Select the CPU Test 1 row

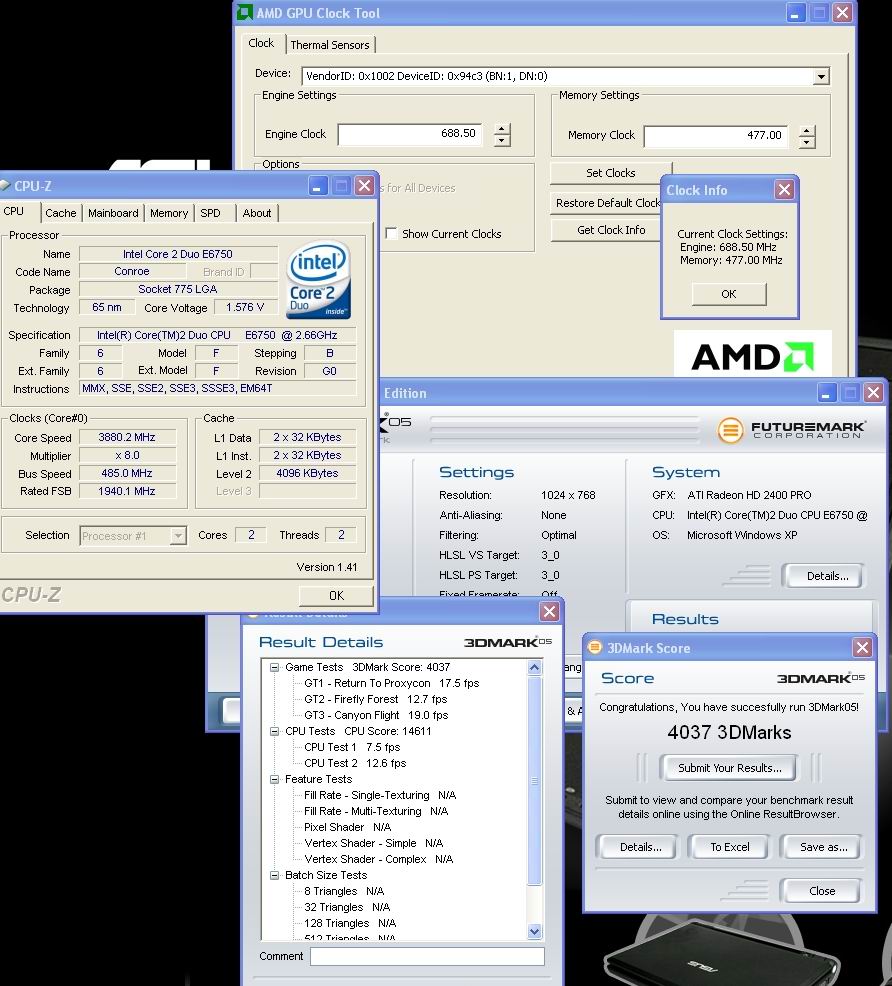352,747
